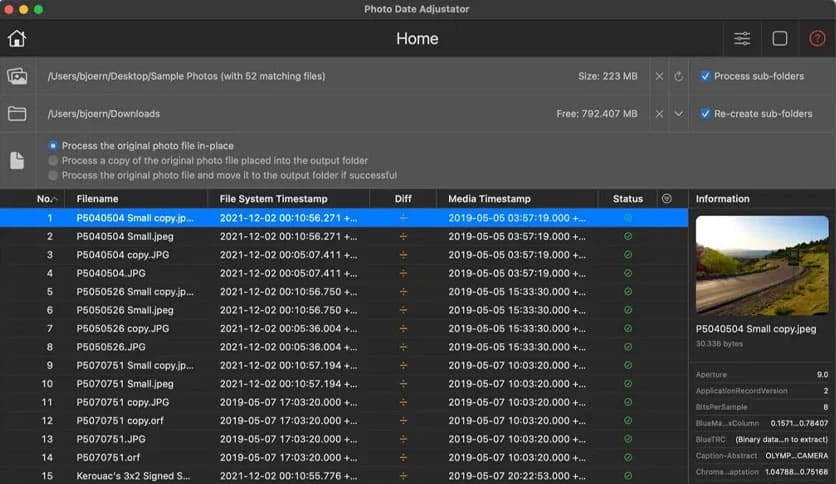The width and height of the screenshot is (836, 484).
Task: Sort the list by the No. column
Action: 45,199
